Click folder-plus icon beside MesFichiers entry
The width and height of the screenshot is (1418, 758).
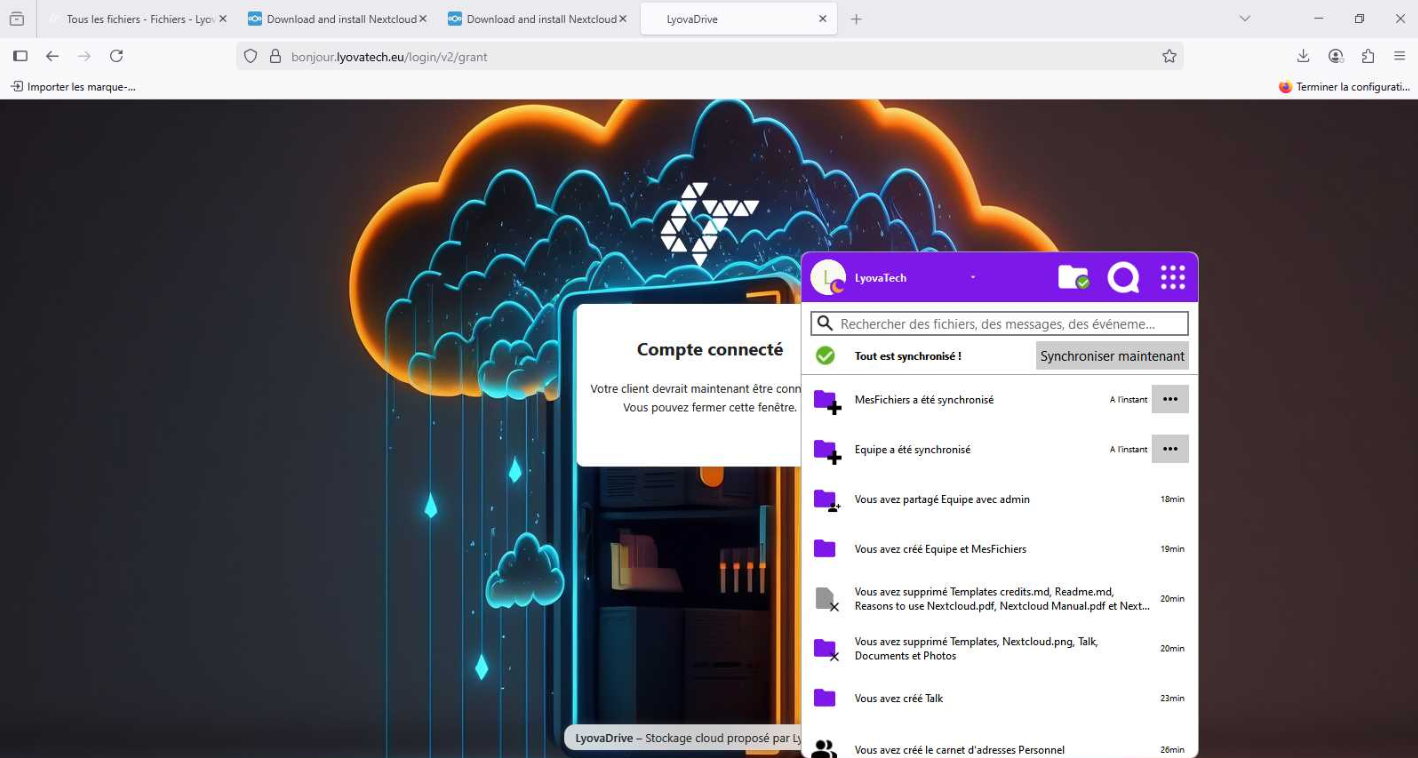tap(826, 401)
